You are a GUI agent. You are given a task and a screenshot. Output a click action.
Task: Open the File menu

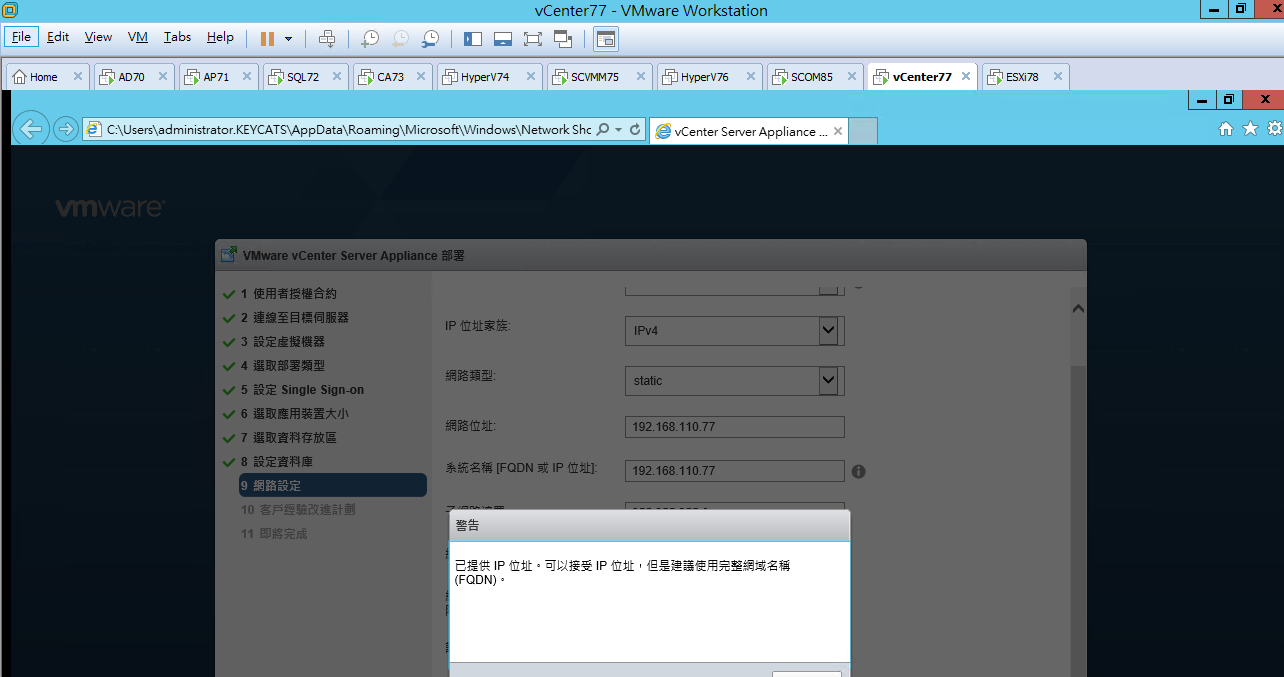[x=21, y=37]
